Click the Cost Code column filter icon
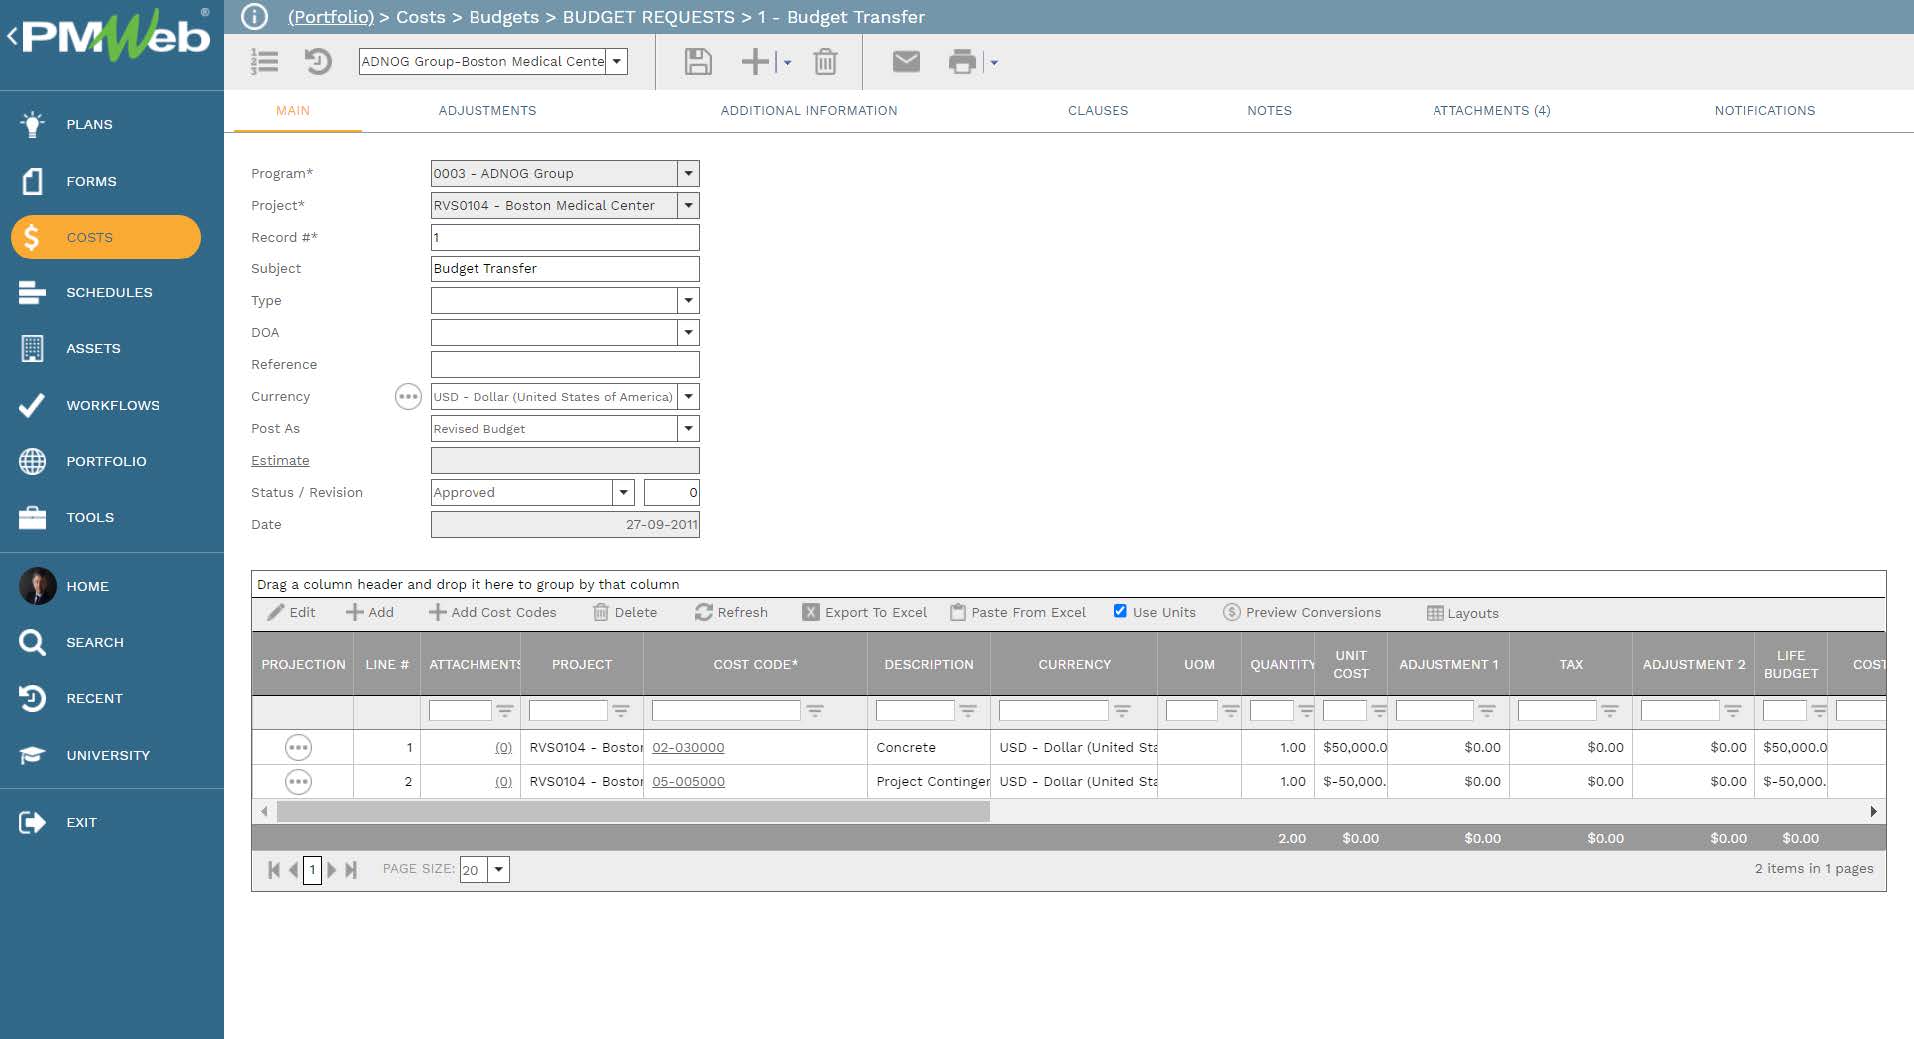Viewport: 1914px width, 1039px height. coord(815,711)
